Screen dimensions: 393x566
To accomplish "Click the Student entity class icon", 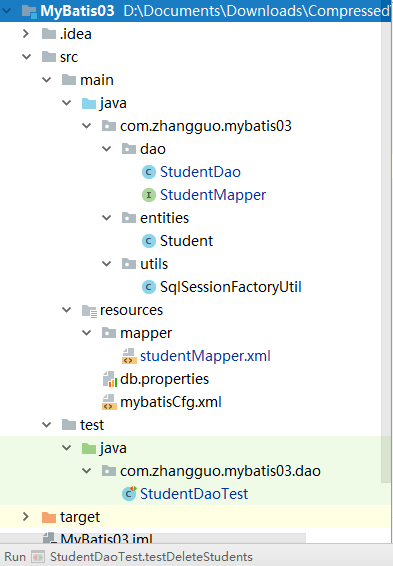I will tap(148, 241).
